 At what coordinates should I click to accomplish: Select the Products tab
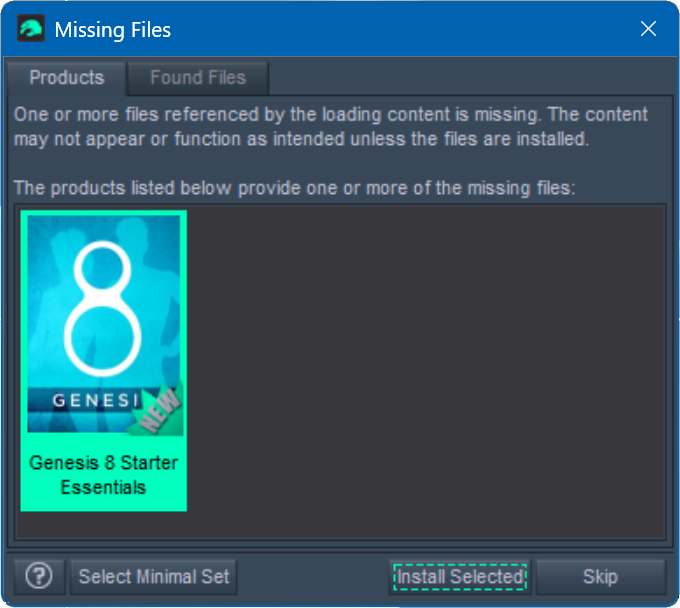click(x=67, y=78)
